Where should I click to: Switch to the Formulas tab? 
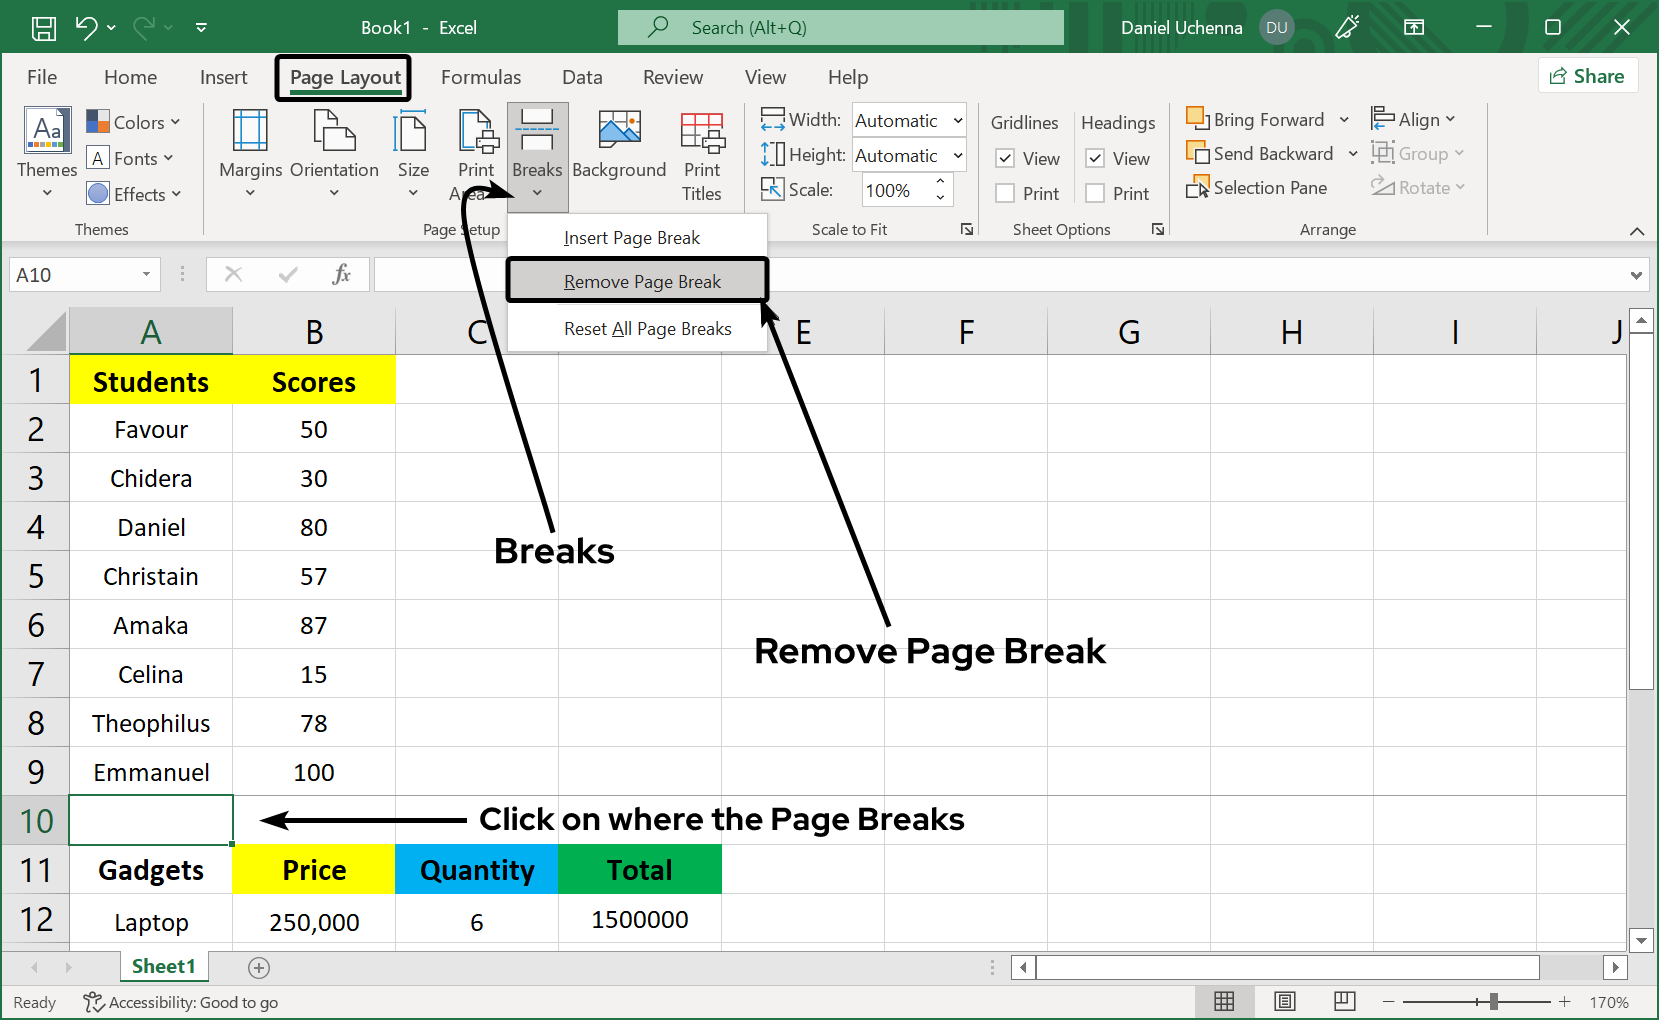pyautogui.click(x=481, y=77)
